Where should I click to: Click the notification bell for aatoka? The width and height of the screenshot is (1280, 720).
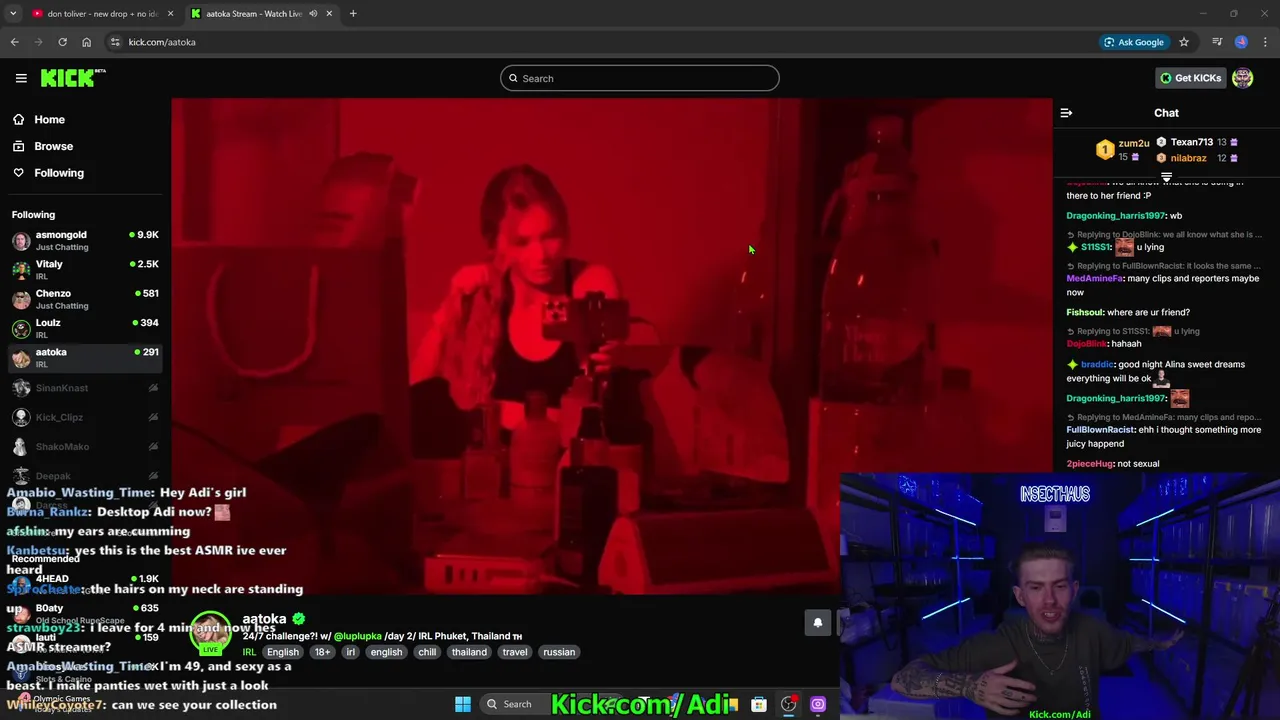[x=818, y=622]
